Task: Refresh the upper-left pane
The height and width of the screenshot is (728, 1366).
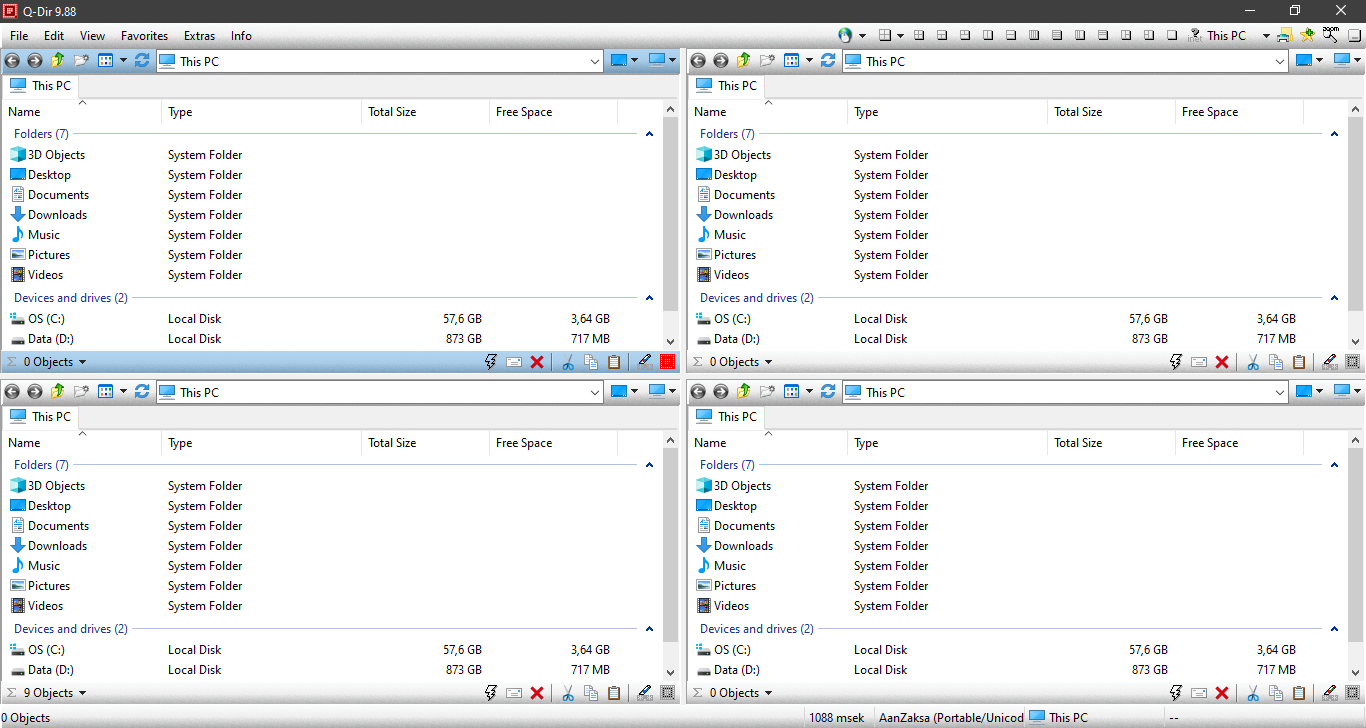Action: [142, 61]
